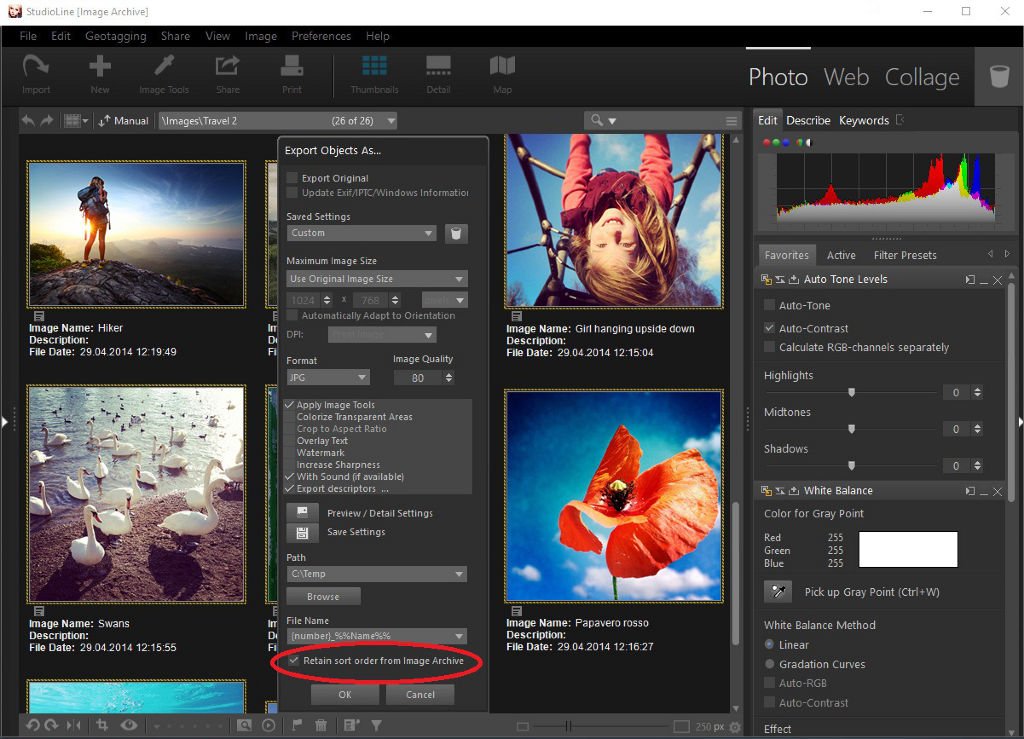This screenshot has height=739, width=1024.
Task: Click the Browse button for path
Action: [323, 596]
